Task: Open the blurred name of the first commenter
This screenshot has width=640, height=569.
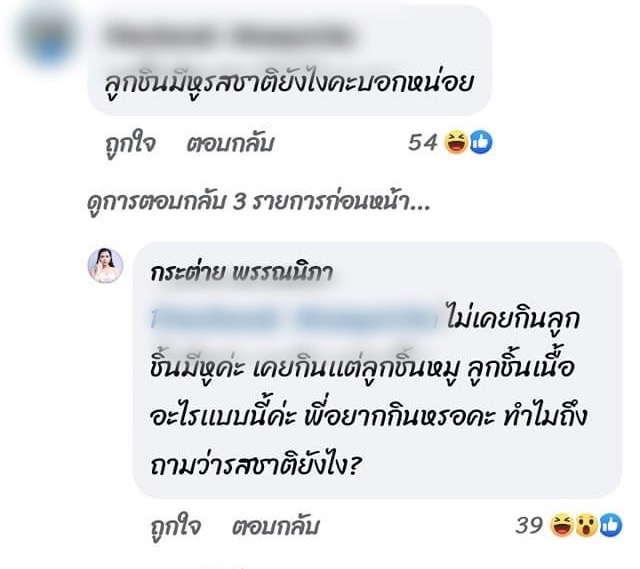Action: 231,35
